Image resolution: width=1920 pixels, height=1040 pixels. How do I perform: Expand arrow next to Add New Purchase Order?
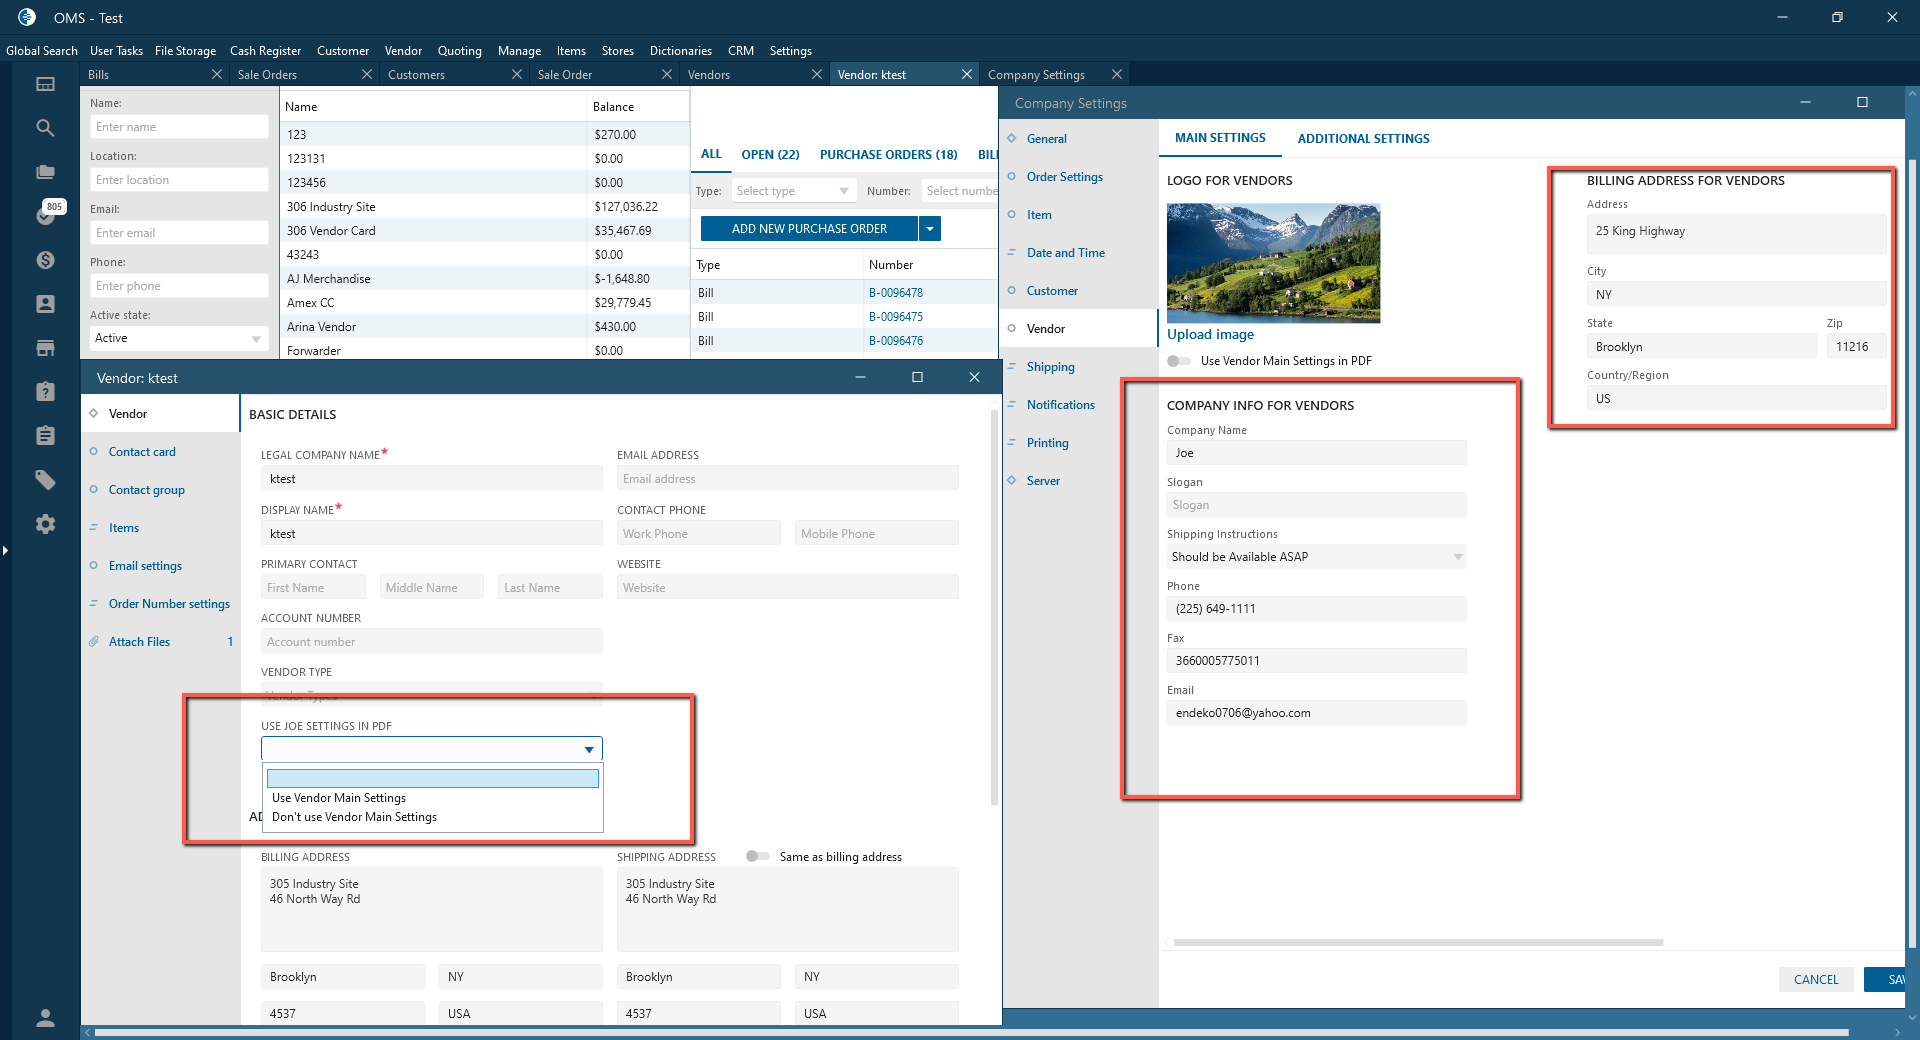point(930,229)
